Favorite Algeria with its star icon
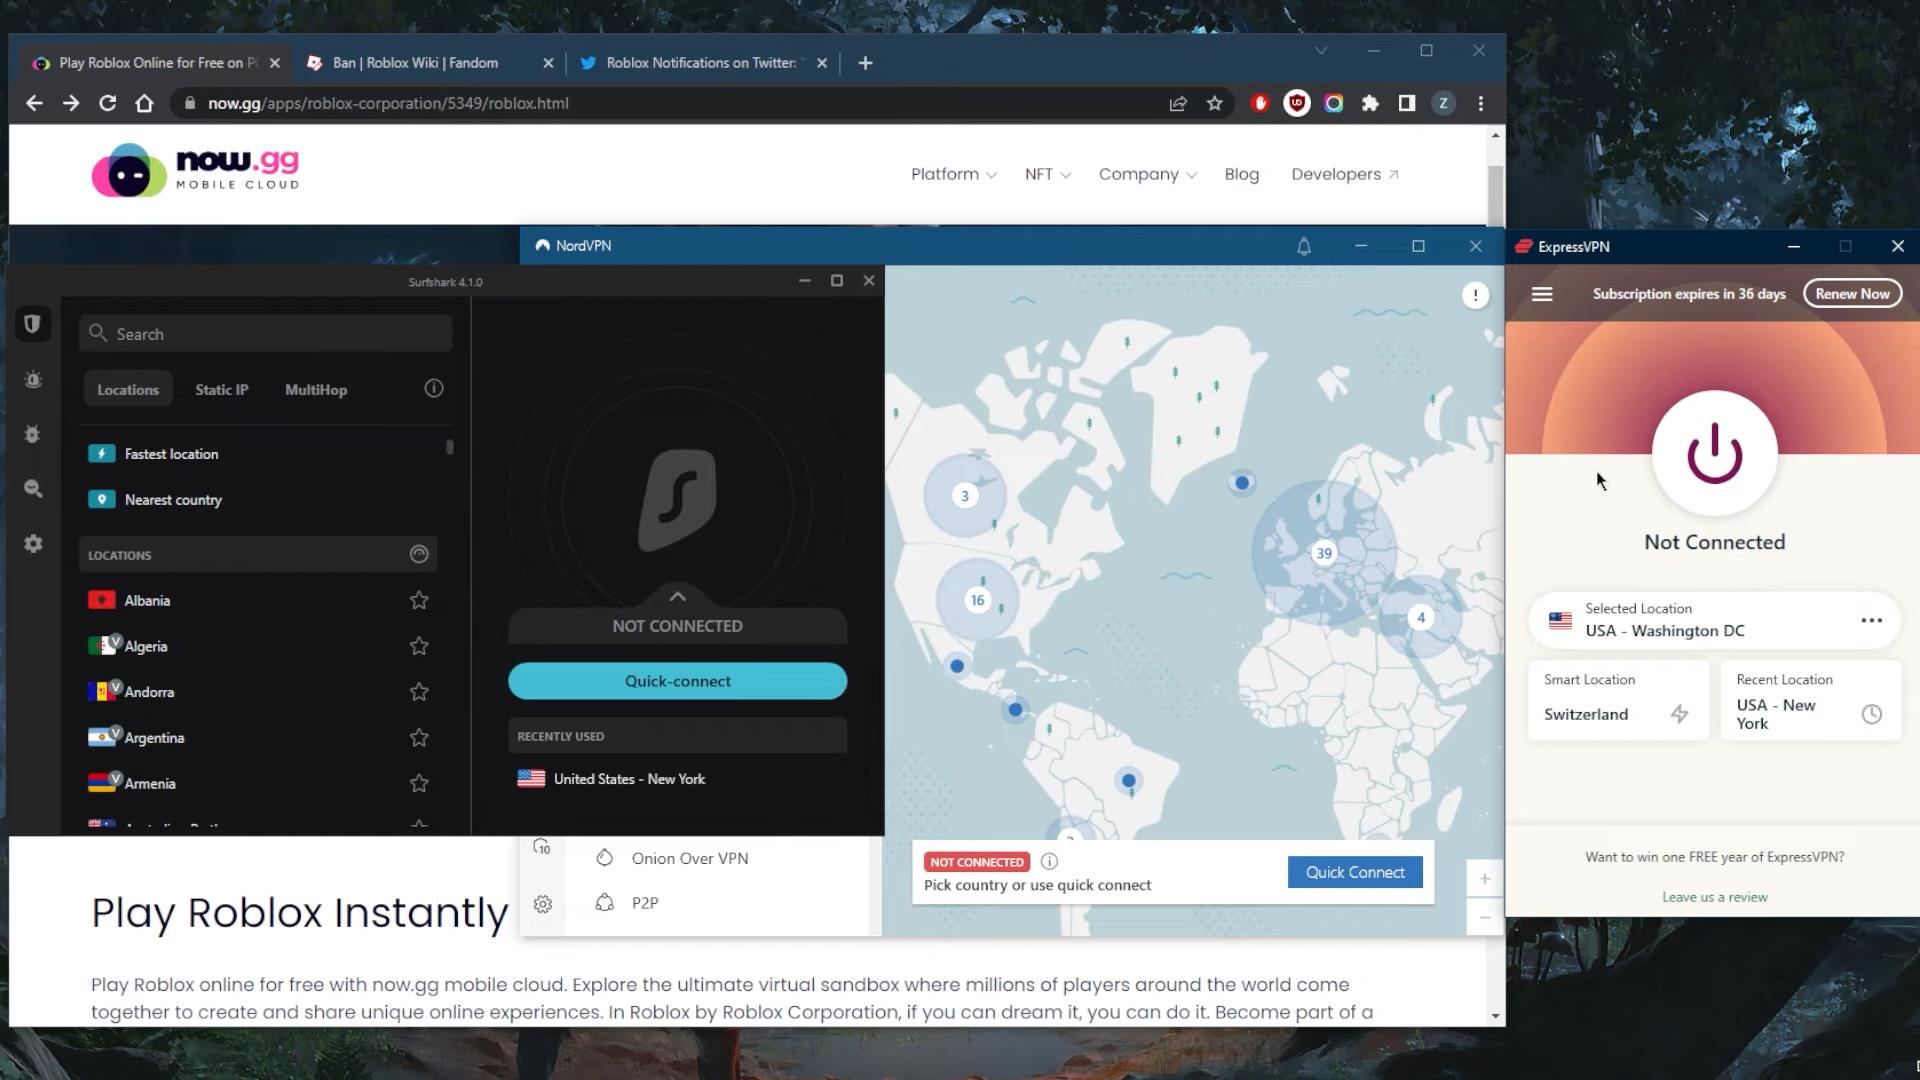Viewport: 1920px width, 1080px height. point(419,646)
